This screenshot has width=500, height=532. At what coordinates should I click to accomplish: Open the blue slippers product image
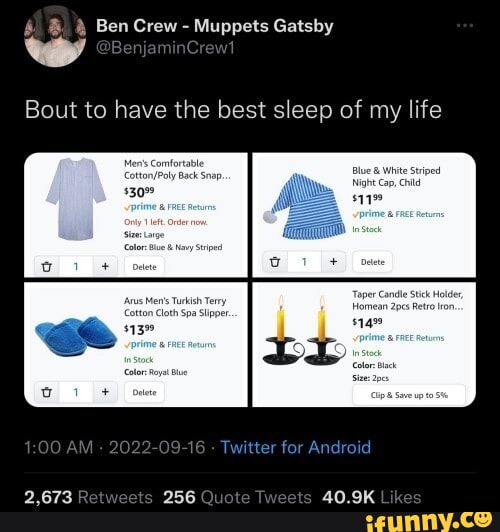click(75, 337)
